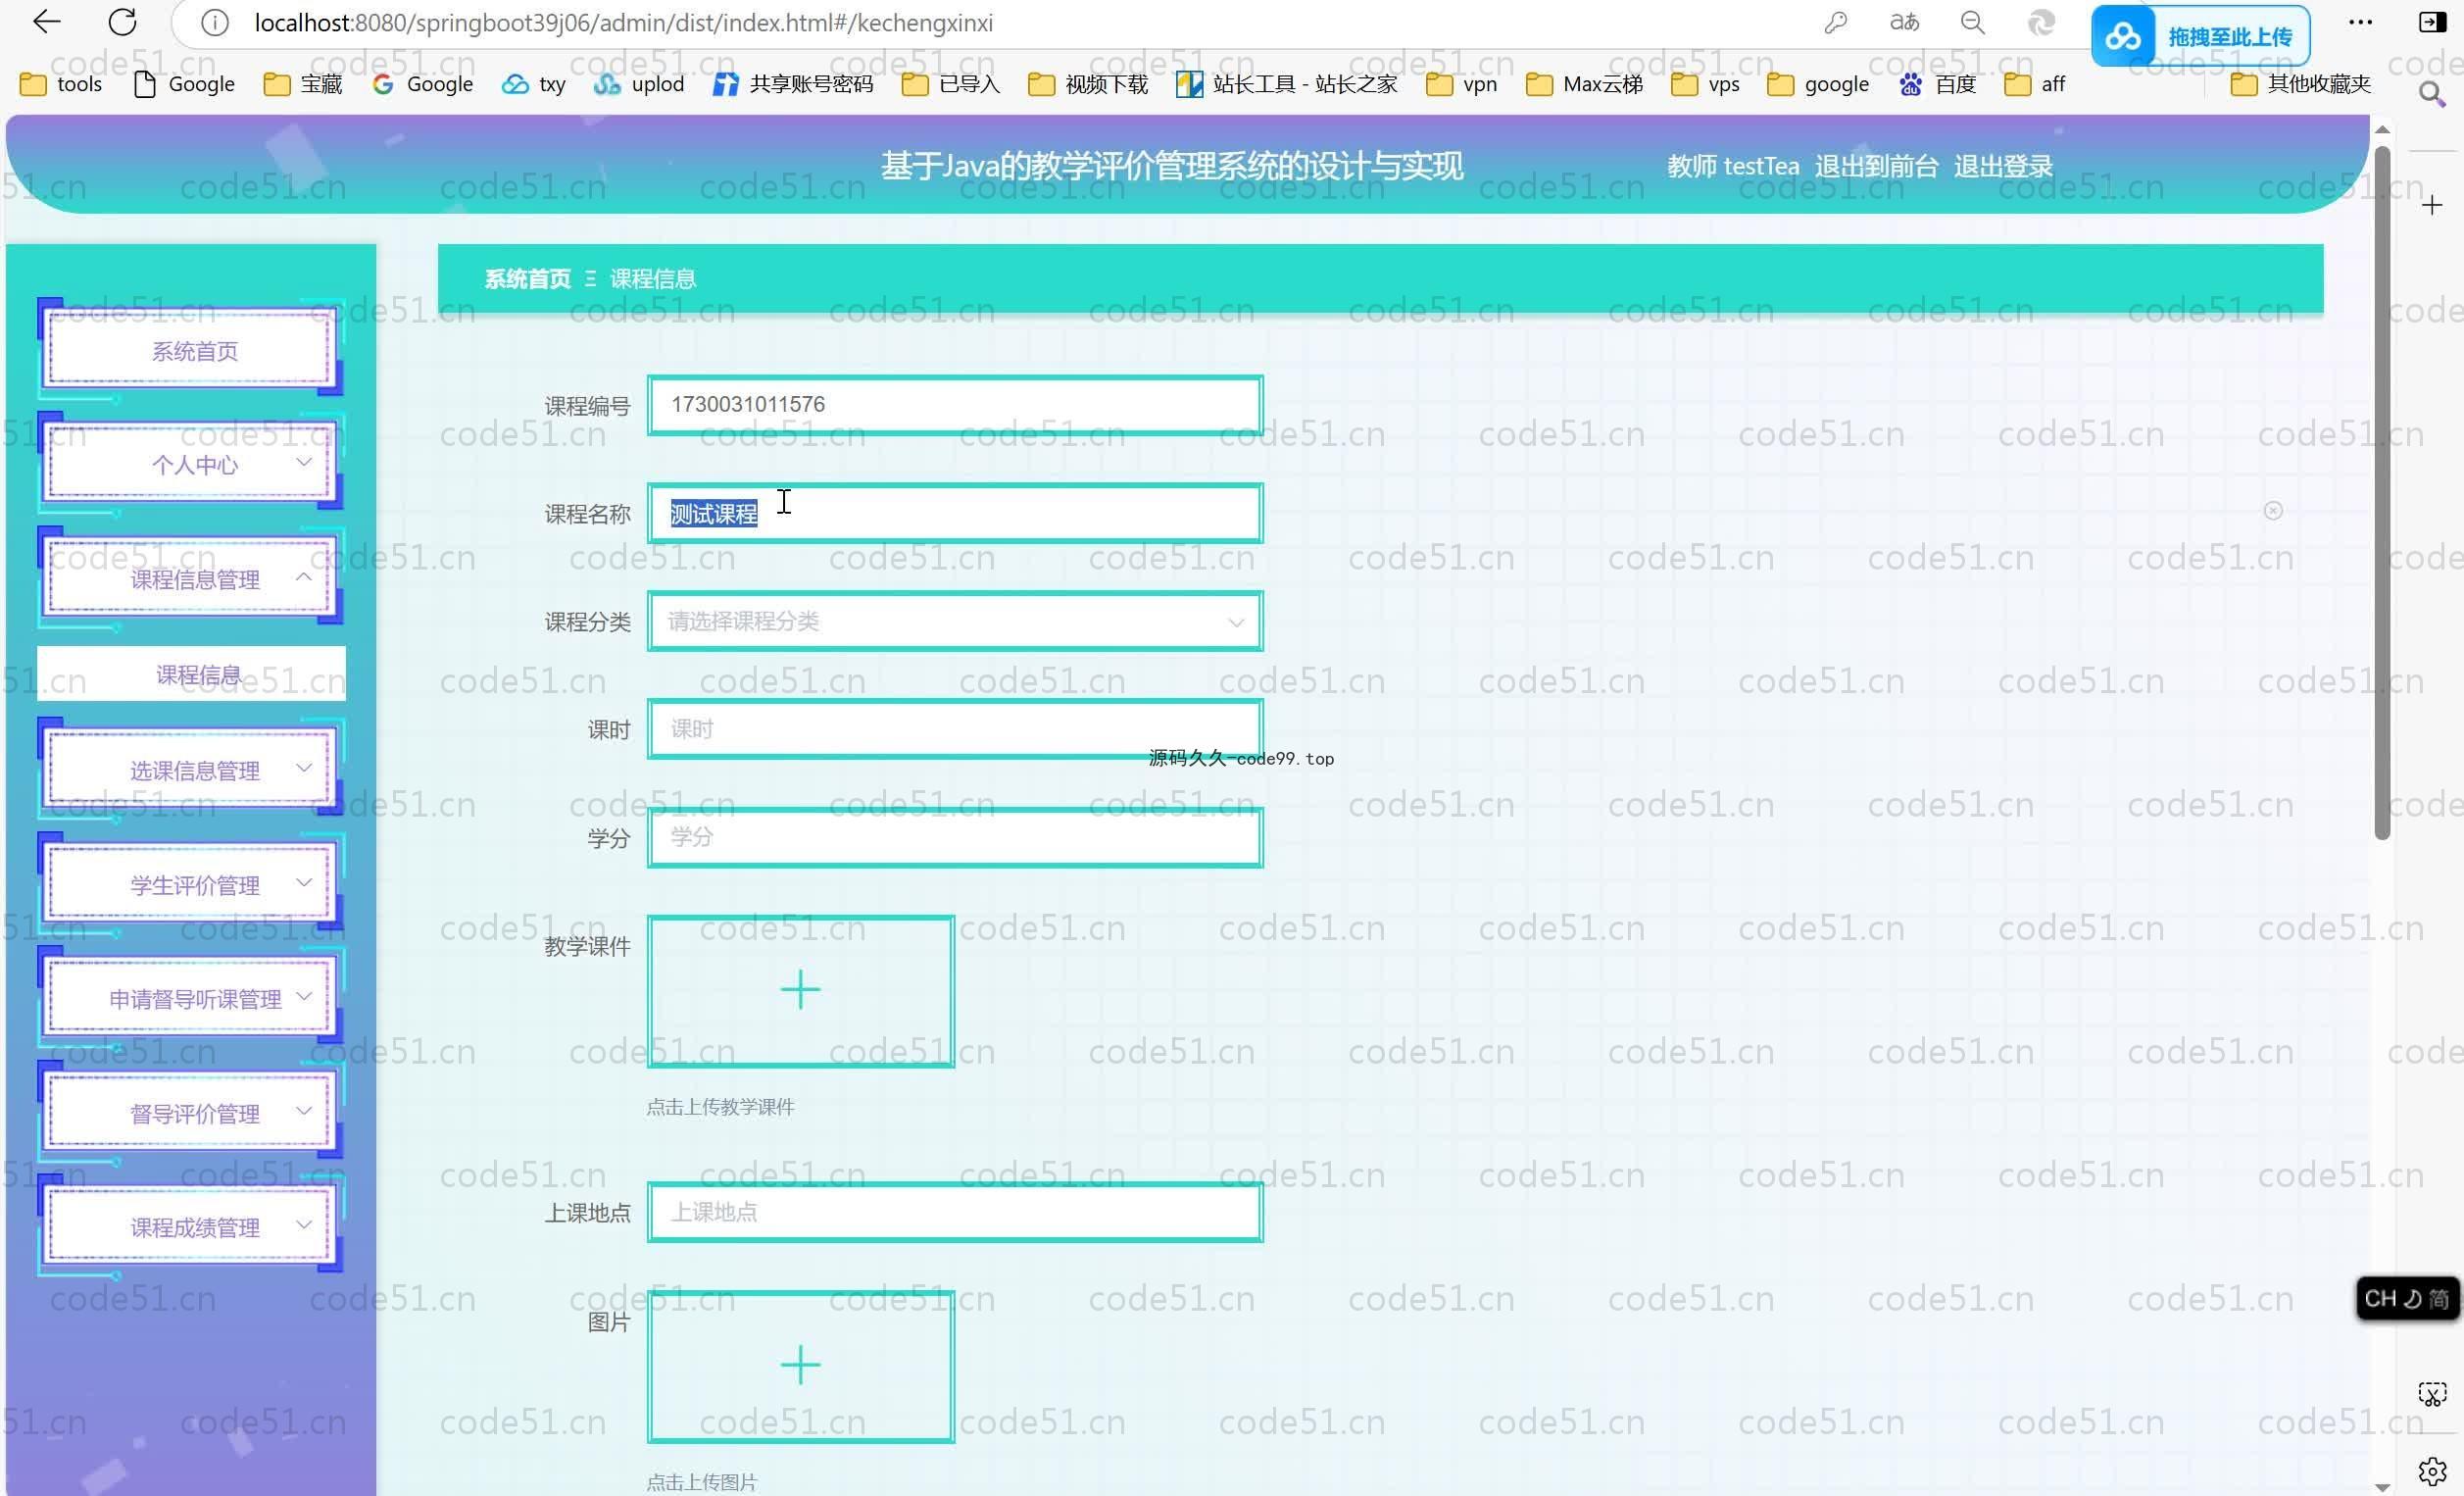This screenshot has height=1496, width=2464.
Task: Open the Google page bookmark with the file icon
Action: tap(184, 84)
